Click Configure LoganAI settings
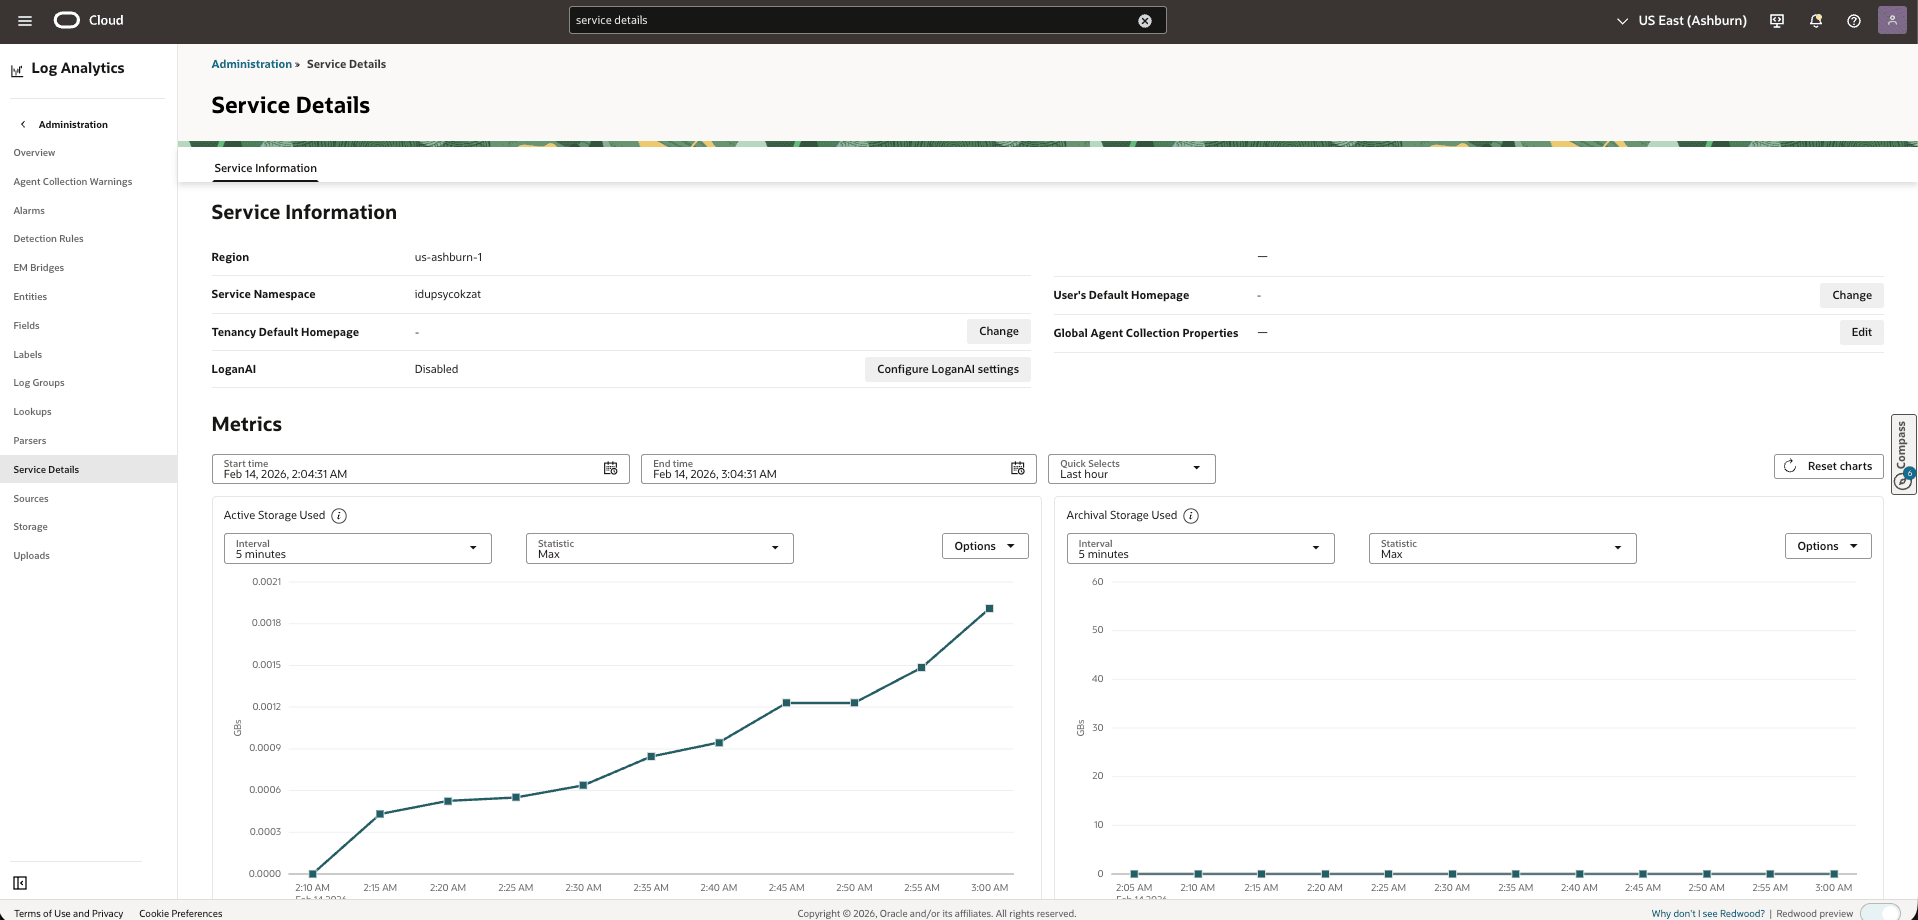This screenshot has height=920, width=1918. tap(946, 369)
